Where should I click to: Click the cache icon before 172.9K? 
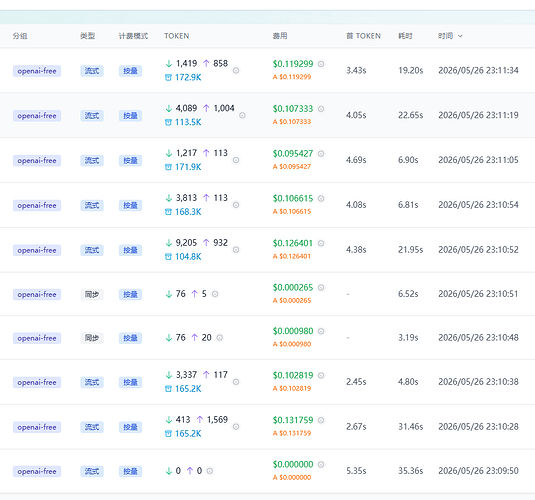tap(168, 77)
